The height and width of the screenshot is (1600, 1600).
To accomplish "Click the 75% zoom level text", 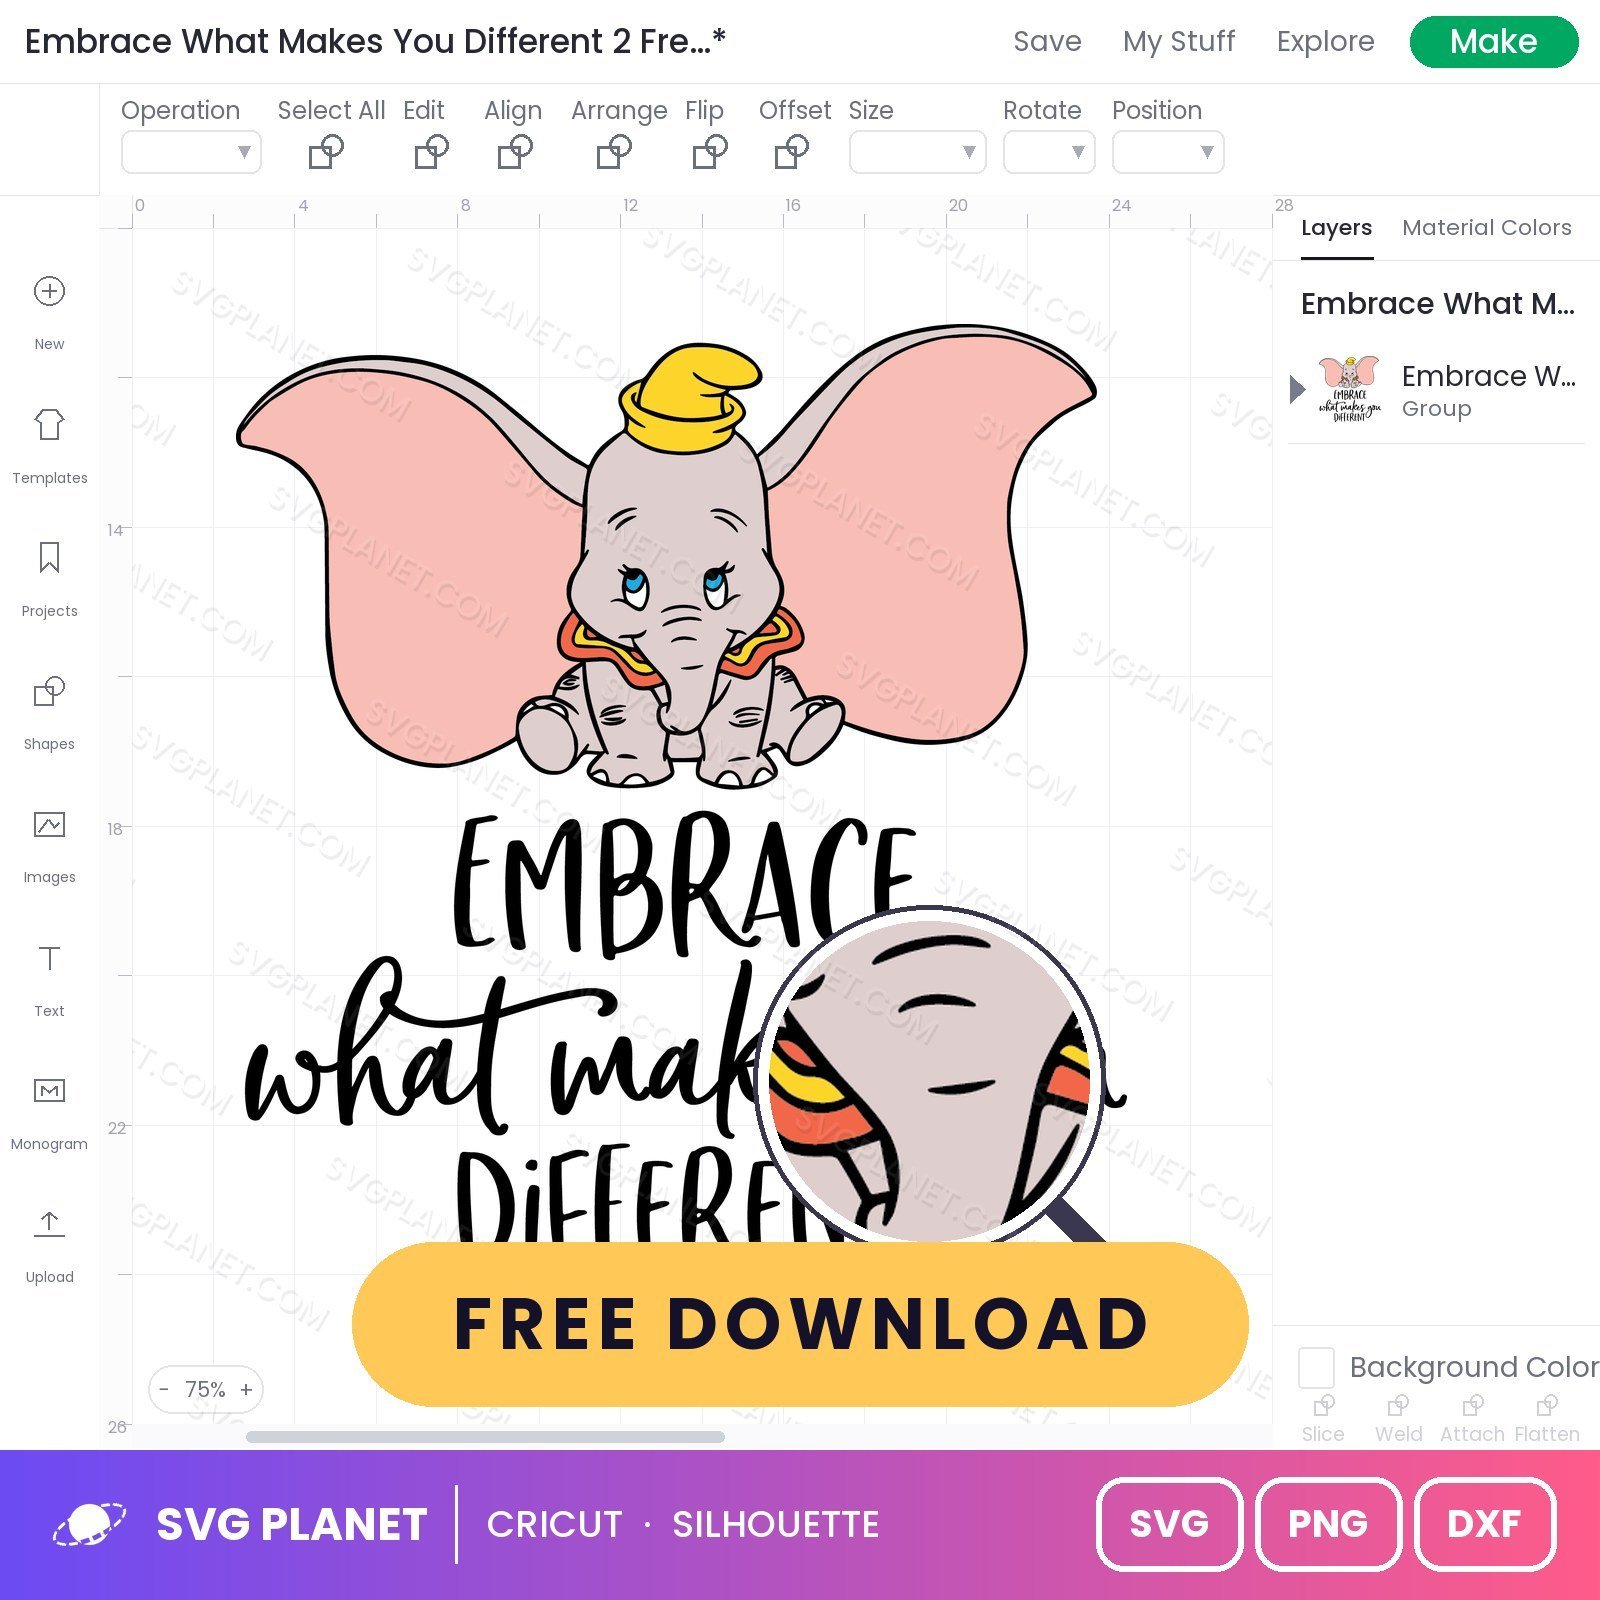I will click(205, 1389).
